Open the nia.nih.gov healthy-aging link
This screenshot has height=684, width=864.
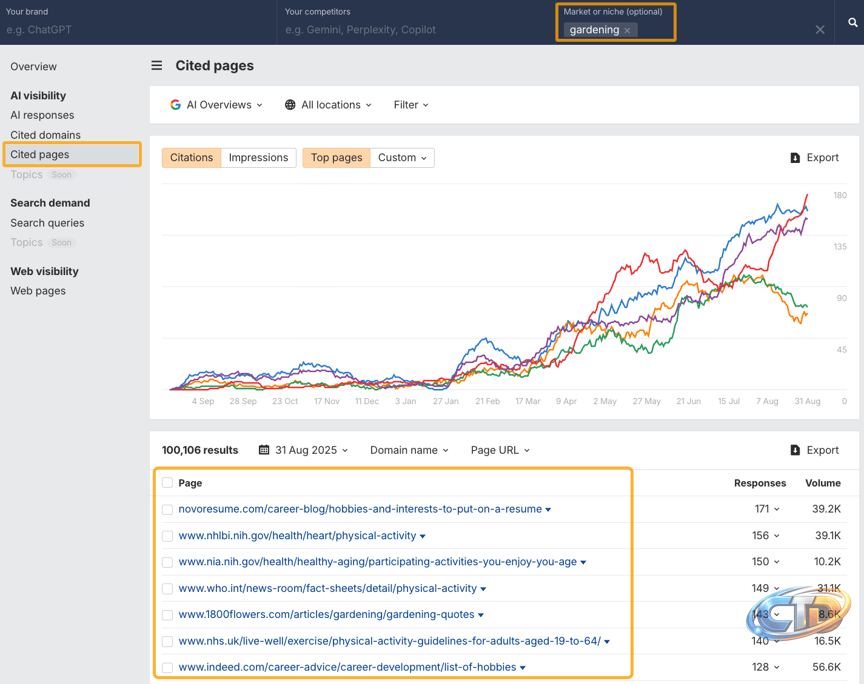(377, 562)
